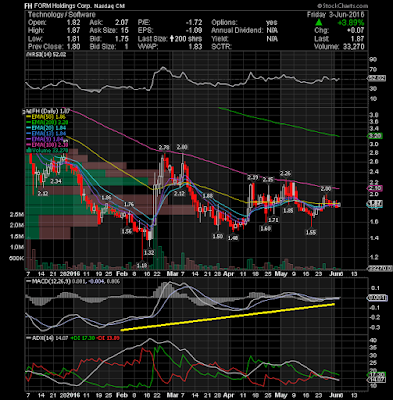
Task: Select the 1.87 last-price tag on price axis
Action: (x=374, y=203)
